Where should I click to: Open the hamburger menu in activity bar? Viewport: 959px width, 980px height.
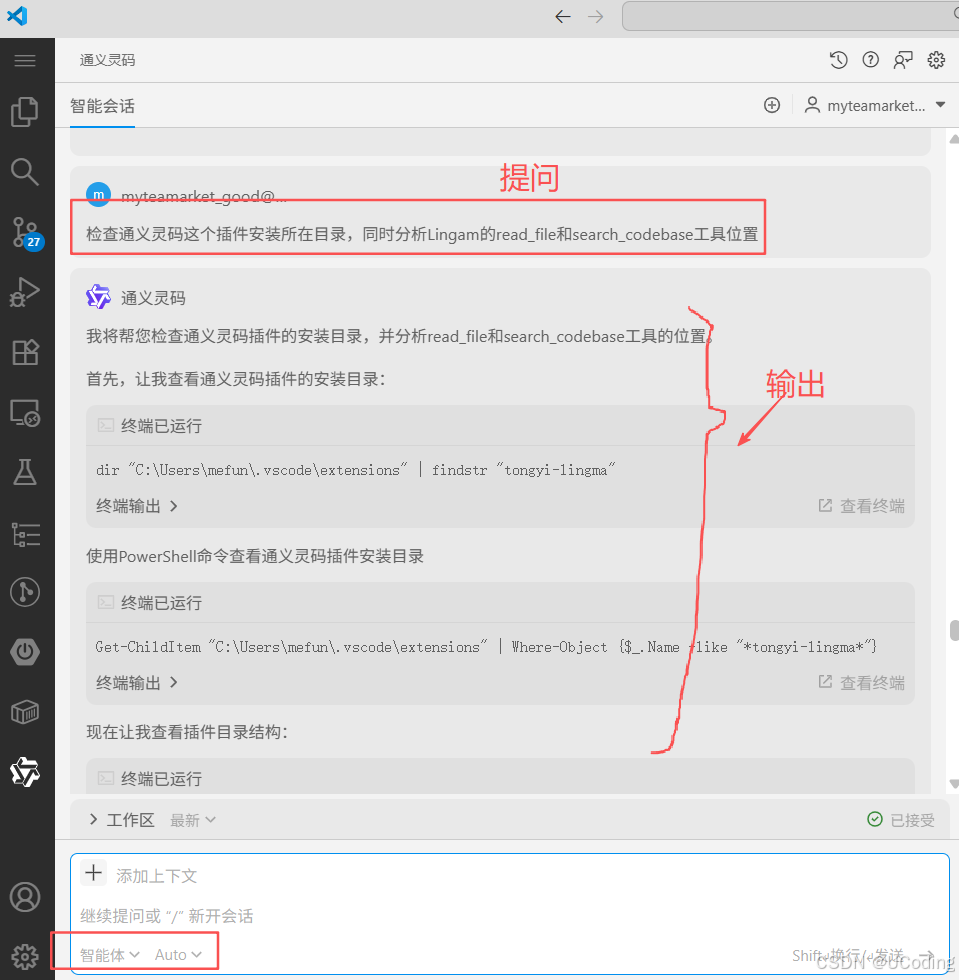25,61
